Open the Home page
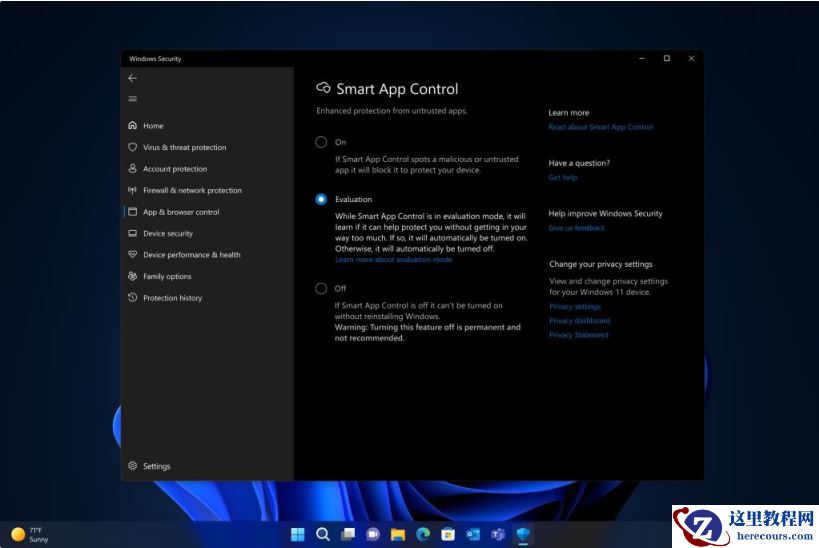 click(x=152, y=126)
